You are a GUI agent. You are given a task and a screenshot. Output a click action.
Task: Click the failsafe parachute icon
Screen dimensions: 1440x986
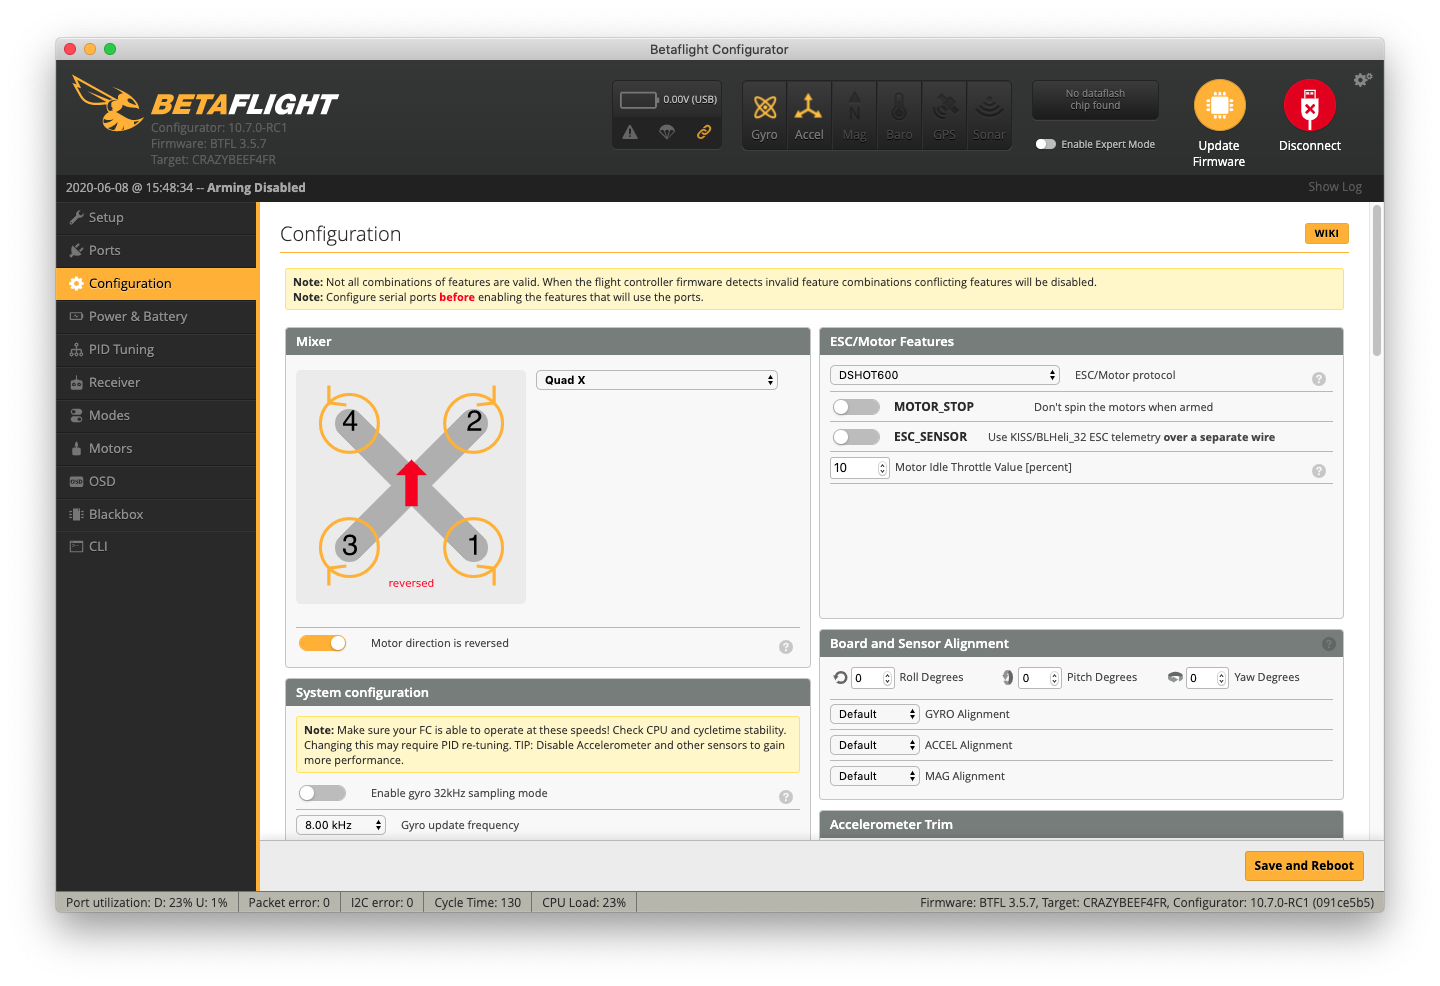pyautogui.click(x=667, y=132)
